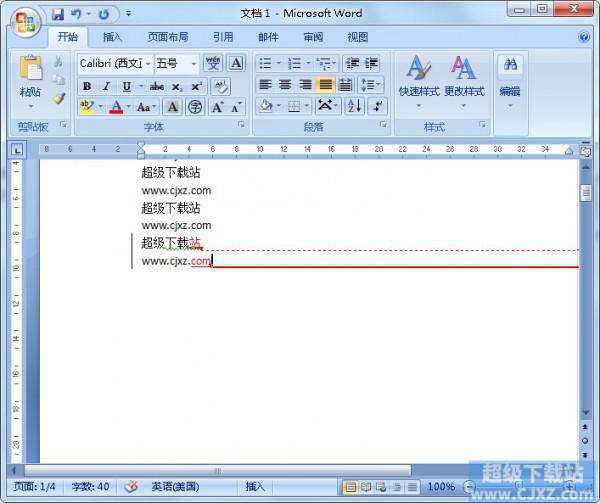Apply distributed alignment
600x503 pixels.
click(x=345, y=85)
